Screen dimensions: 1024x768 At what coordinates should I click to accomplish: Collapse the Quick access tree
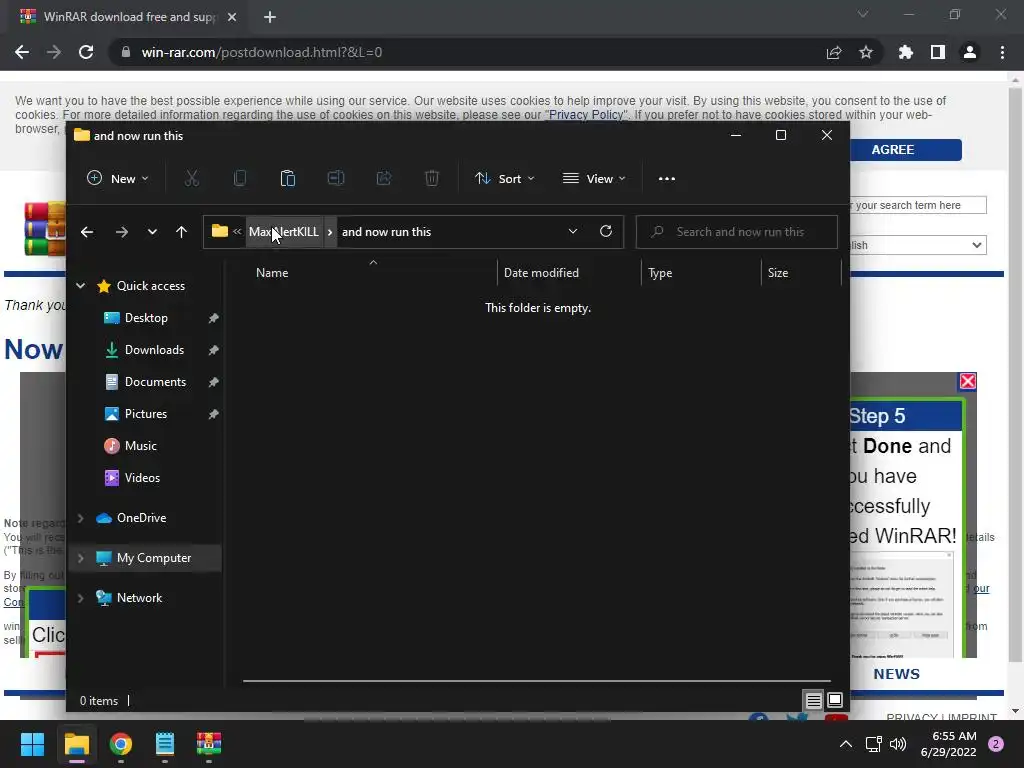[81, 285]
